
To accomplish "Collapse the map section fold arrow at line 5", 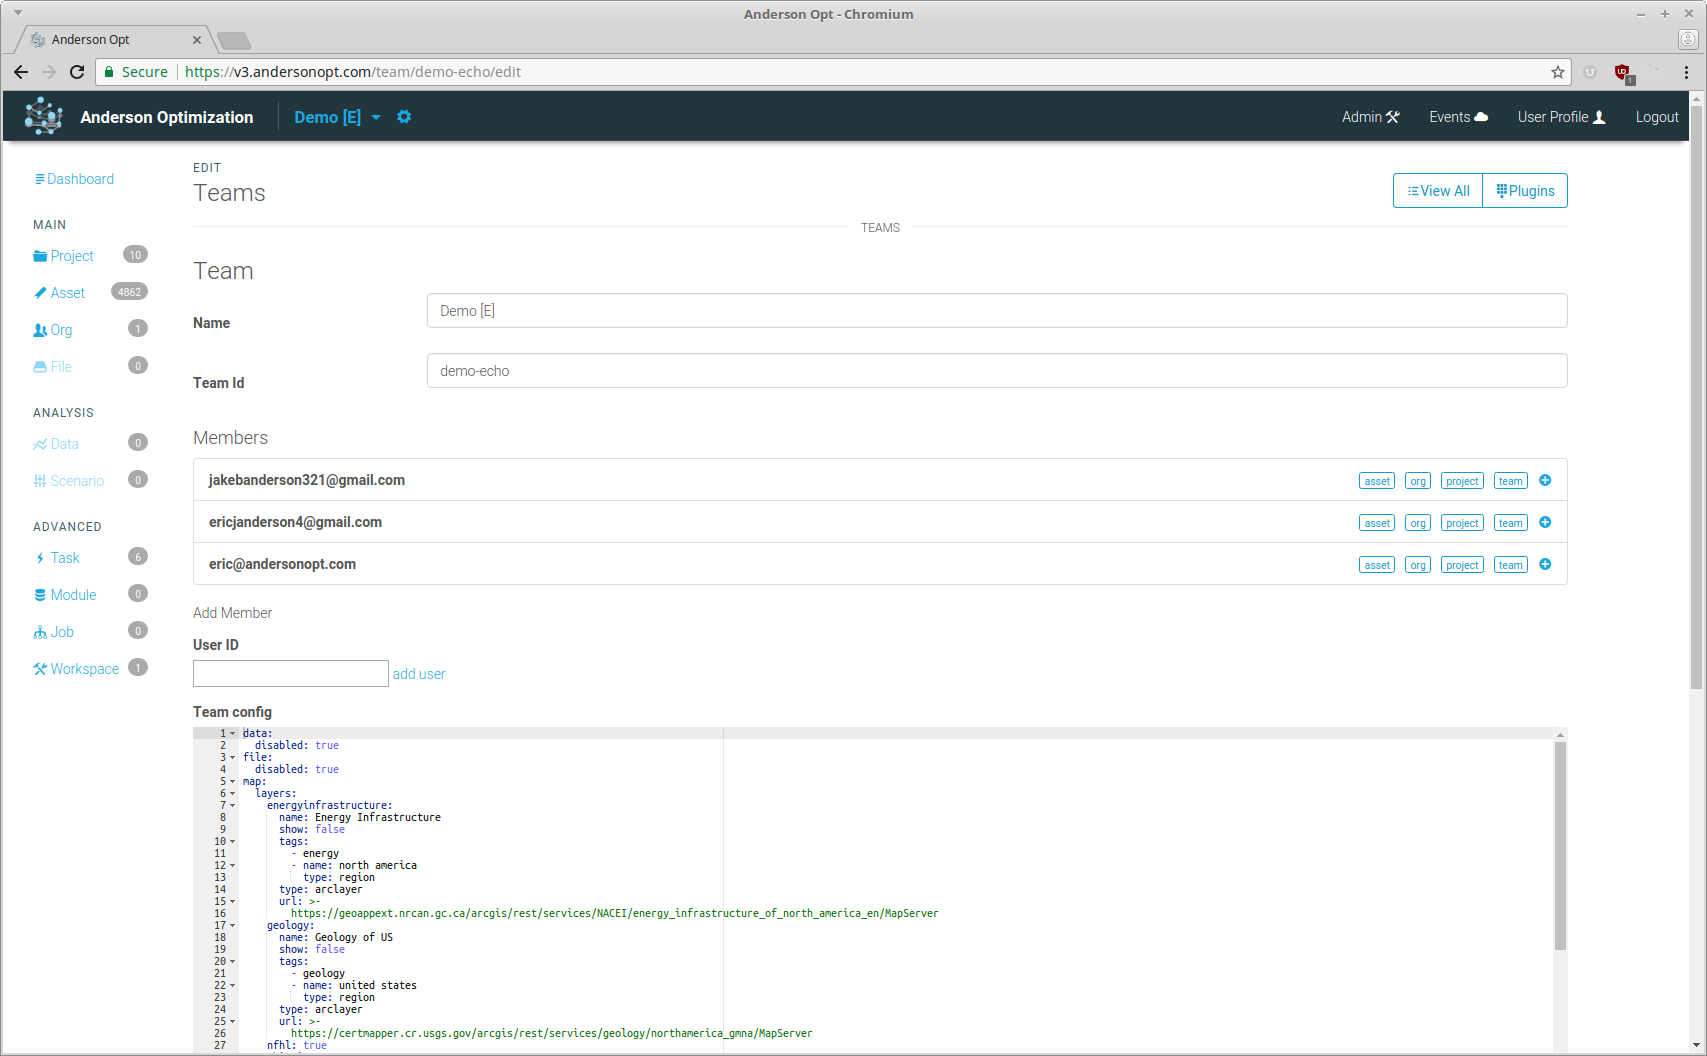I will point(233,782).
